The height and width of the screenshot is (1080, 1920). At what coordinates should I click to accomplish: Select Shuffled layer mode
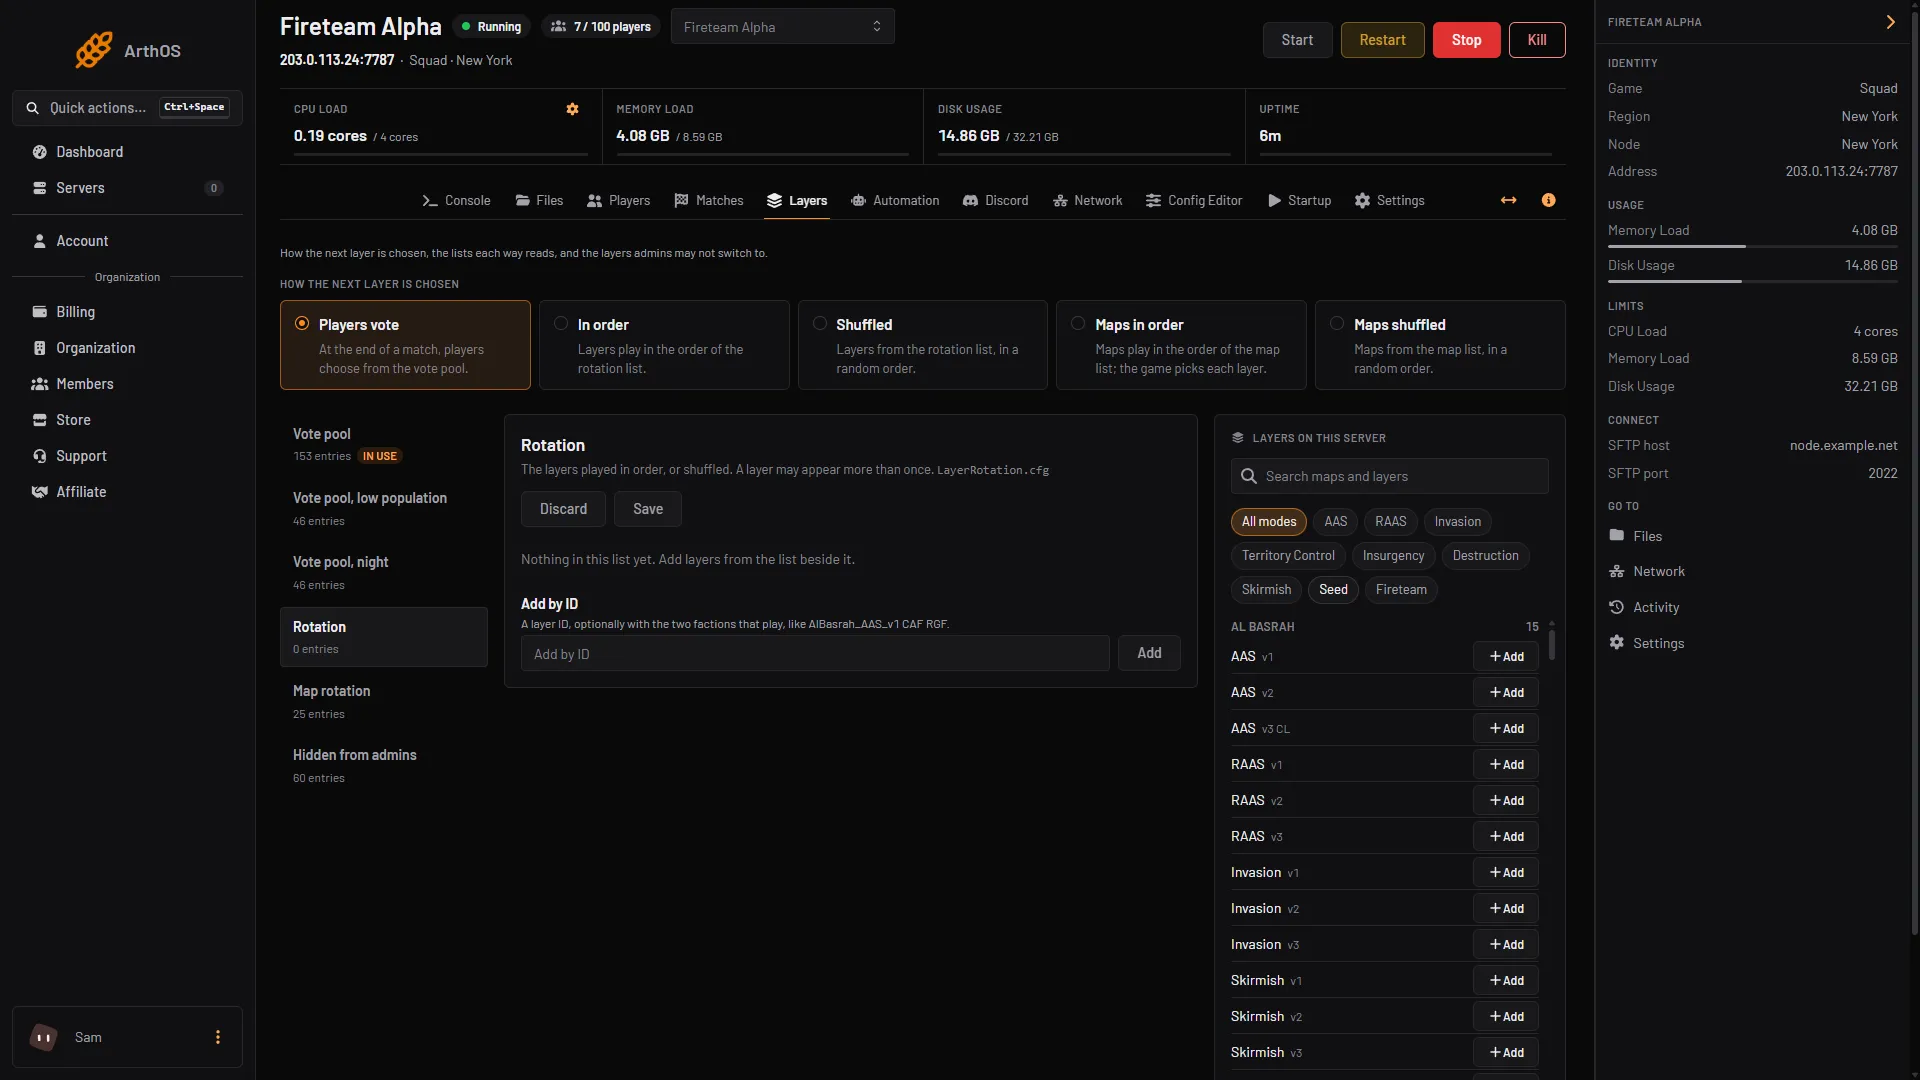point(922,345)
